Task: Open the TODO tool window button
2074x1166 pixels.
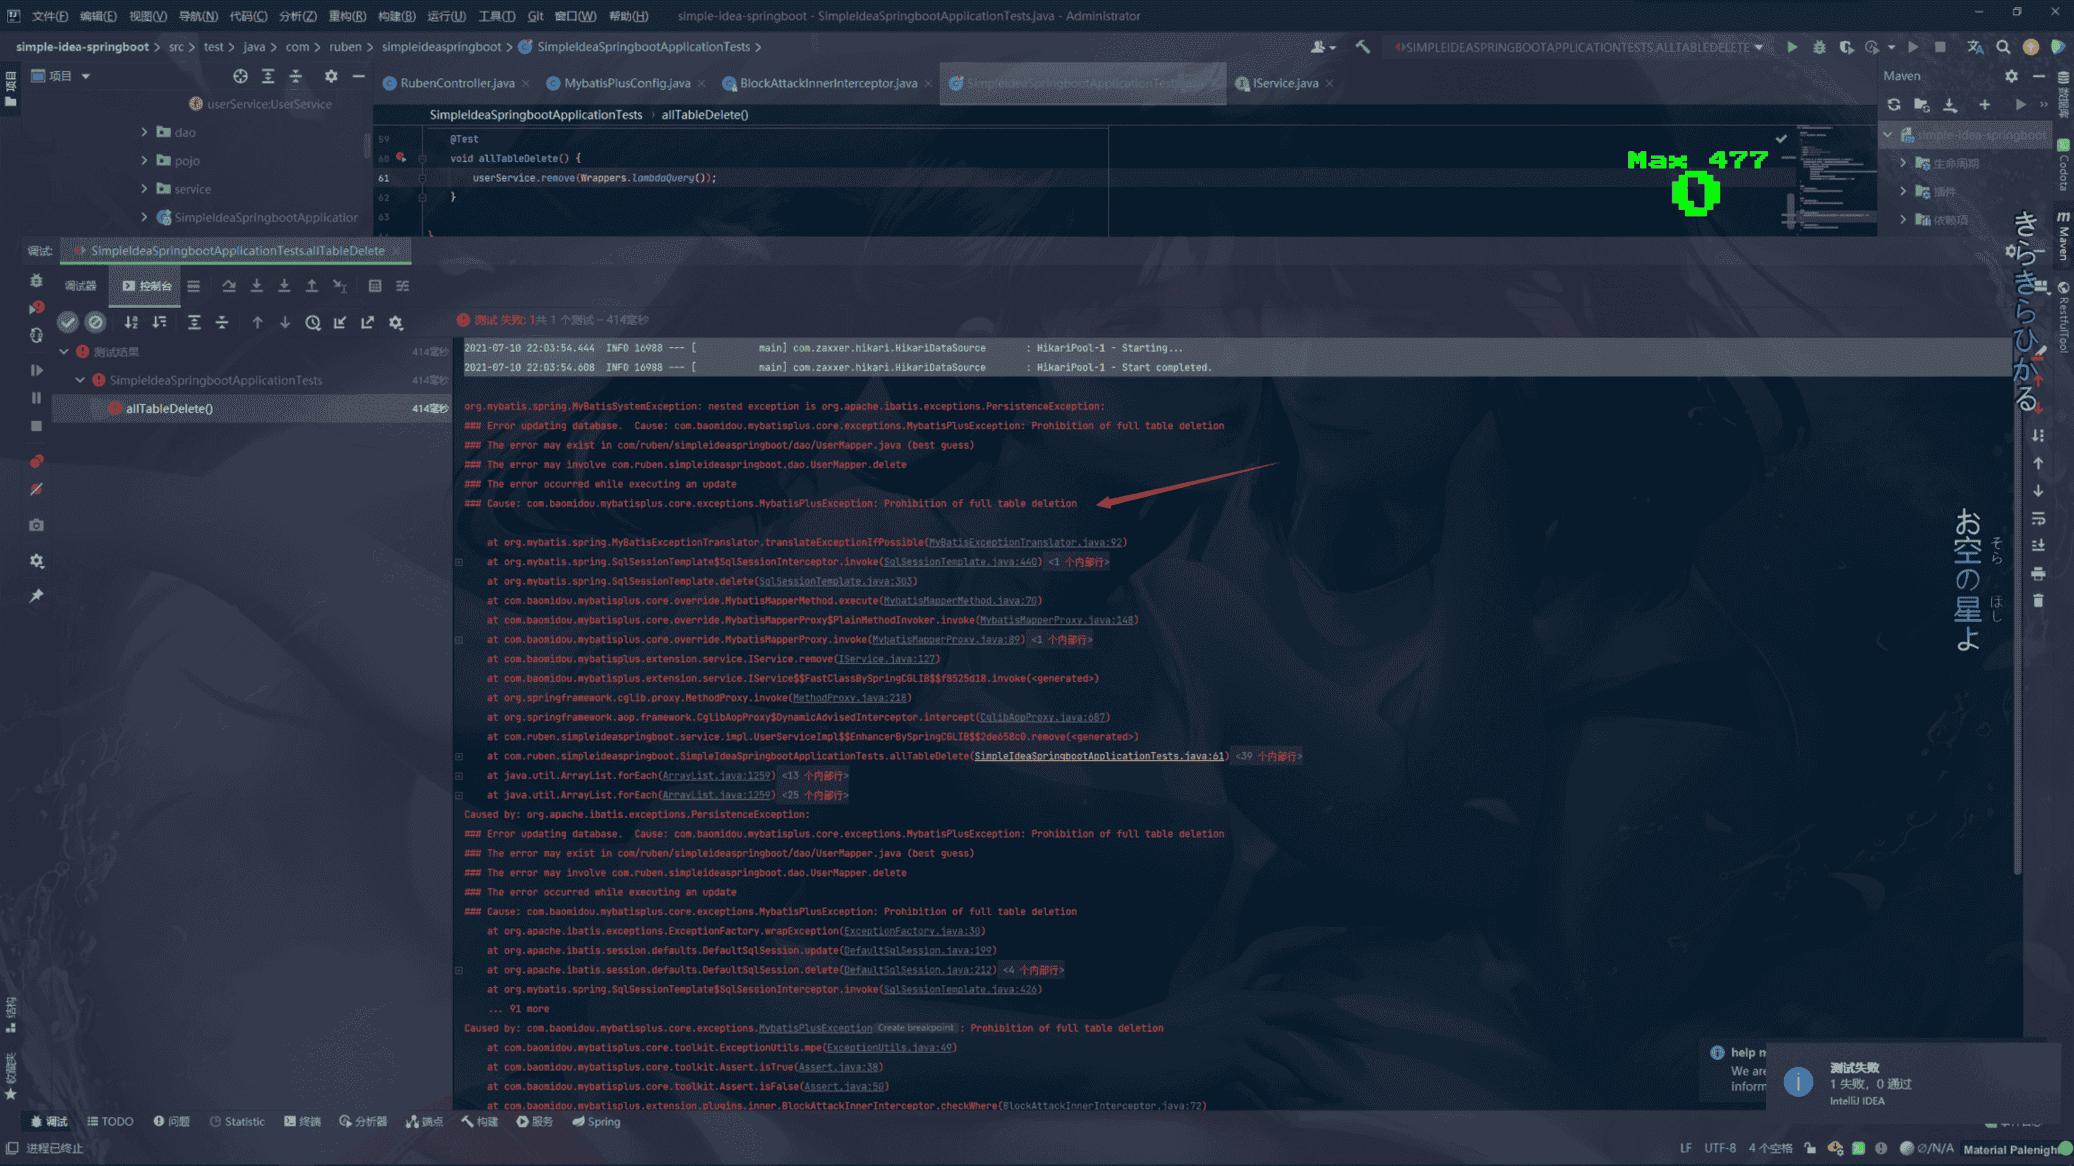Action: (110, 1121)
